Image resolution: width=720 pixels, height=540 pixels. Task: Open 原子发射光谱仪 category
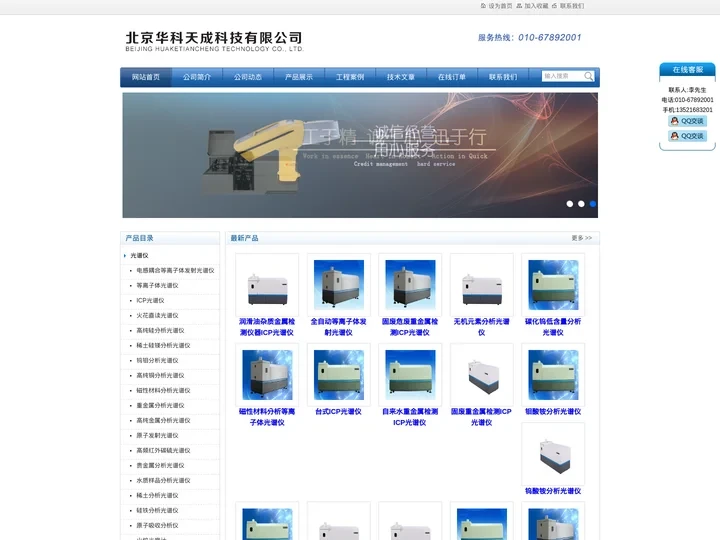[158, 436]
